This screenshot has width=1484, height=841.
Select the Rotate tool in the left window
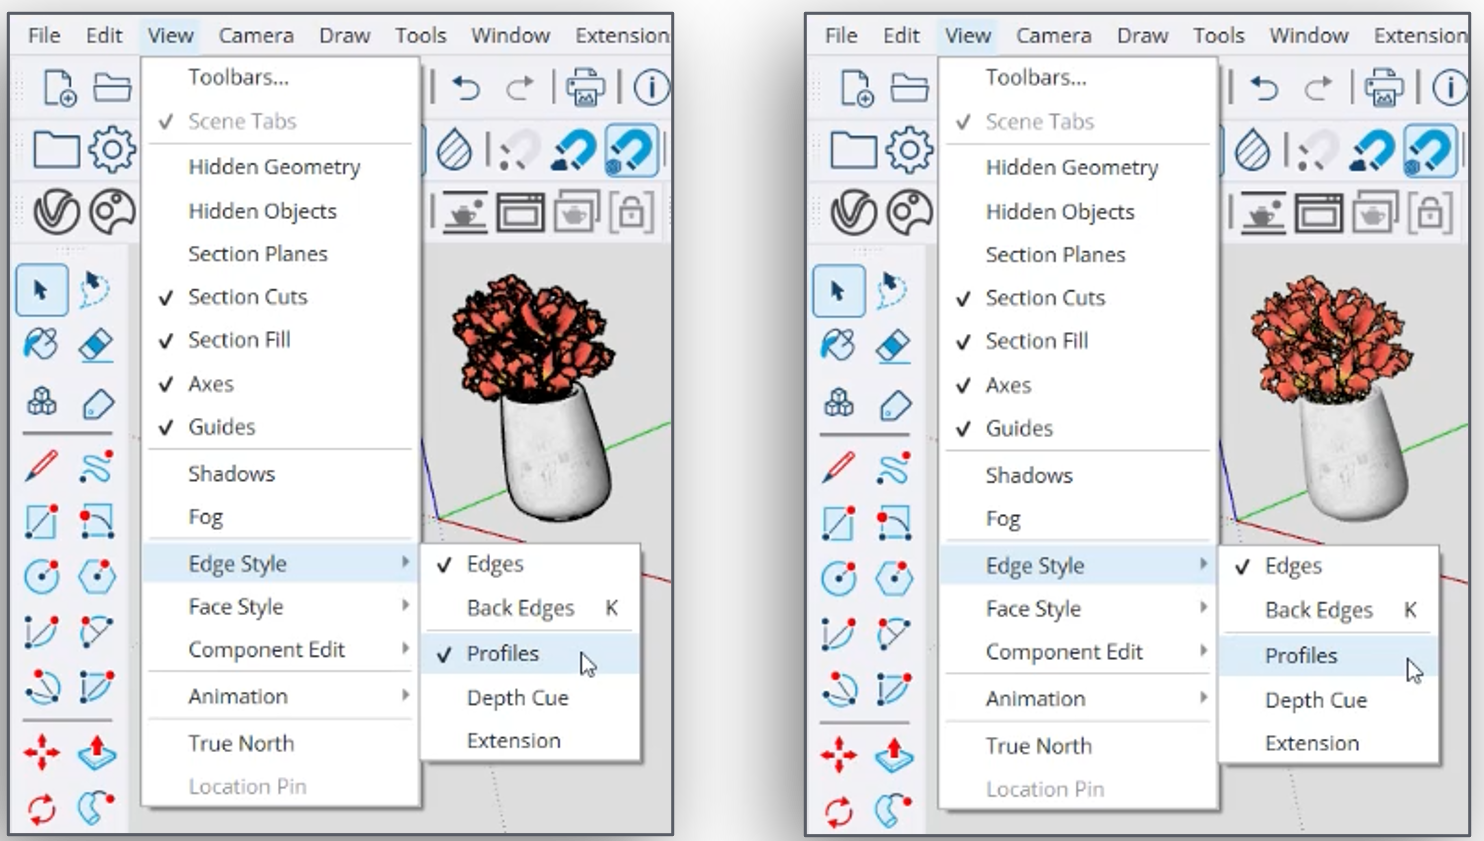tap(41, 808)
